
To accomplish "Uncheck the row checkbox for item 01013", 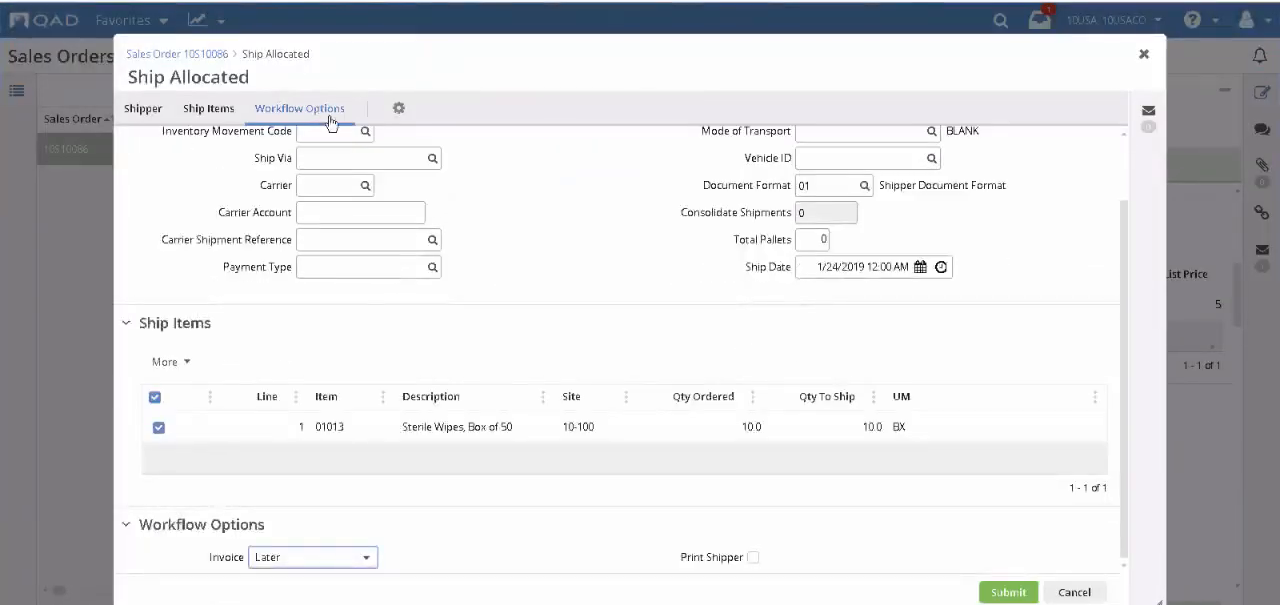I will click(158, 427).
